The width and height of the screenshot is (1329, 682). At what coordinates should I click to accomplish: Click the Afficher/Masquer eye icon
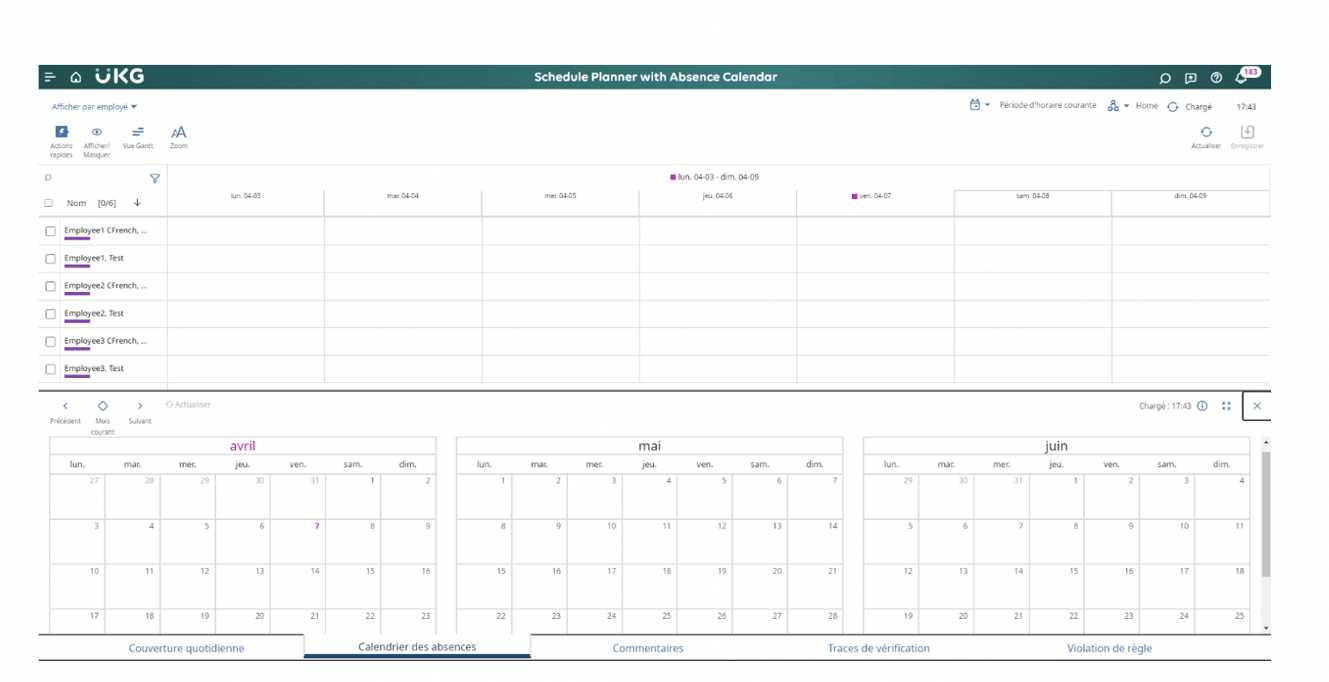[x=97, y=133]
